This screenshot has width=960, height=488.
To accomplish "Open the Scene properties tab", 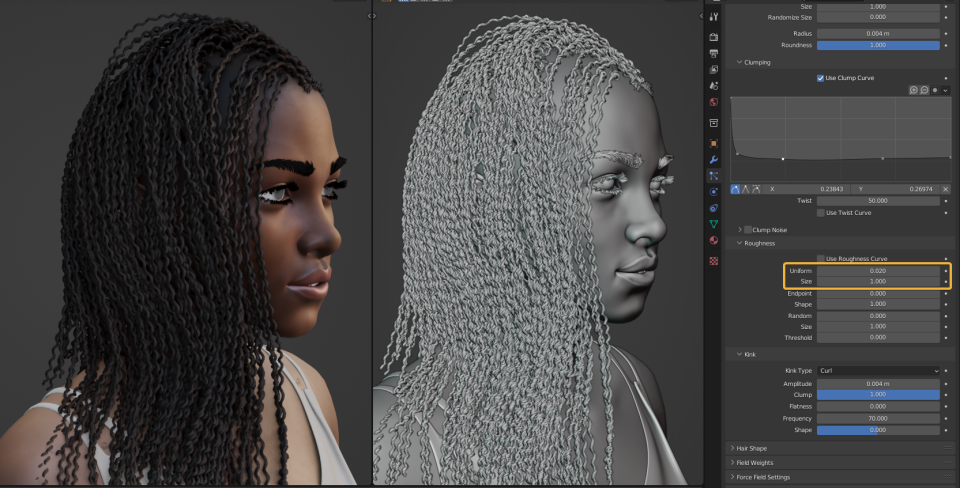I will coord(713,86).
